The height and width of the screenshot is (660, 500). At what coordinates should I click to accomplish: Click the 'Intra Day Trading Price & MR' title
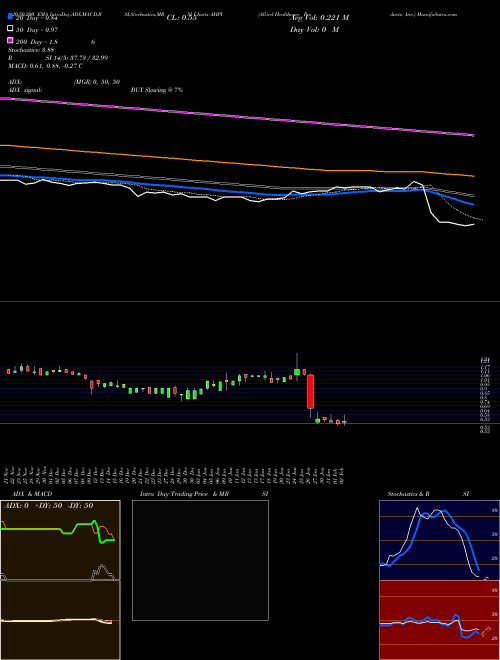pos(184,494)
